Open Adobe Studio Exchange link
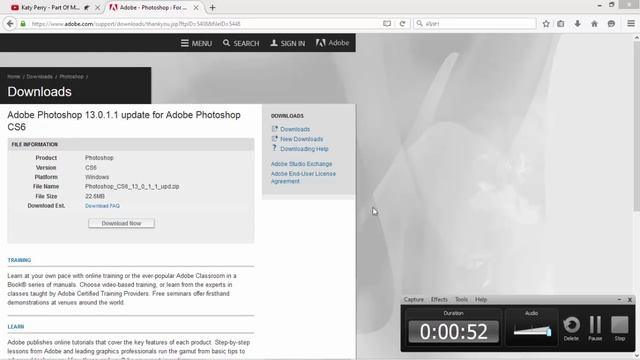 click(x=301, y=164)
